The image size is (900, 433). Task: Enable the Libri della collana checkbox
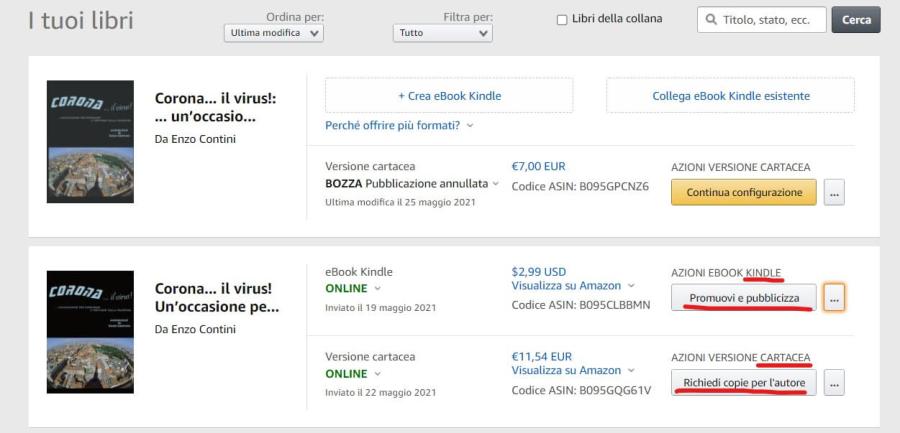(x=562, y=20)
